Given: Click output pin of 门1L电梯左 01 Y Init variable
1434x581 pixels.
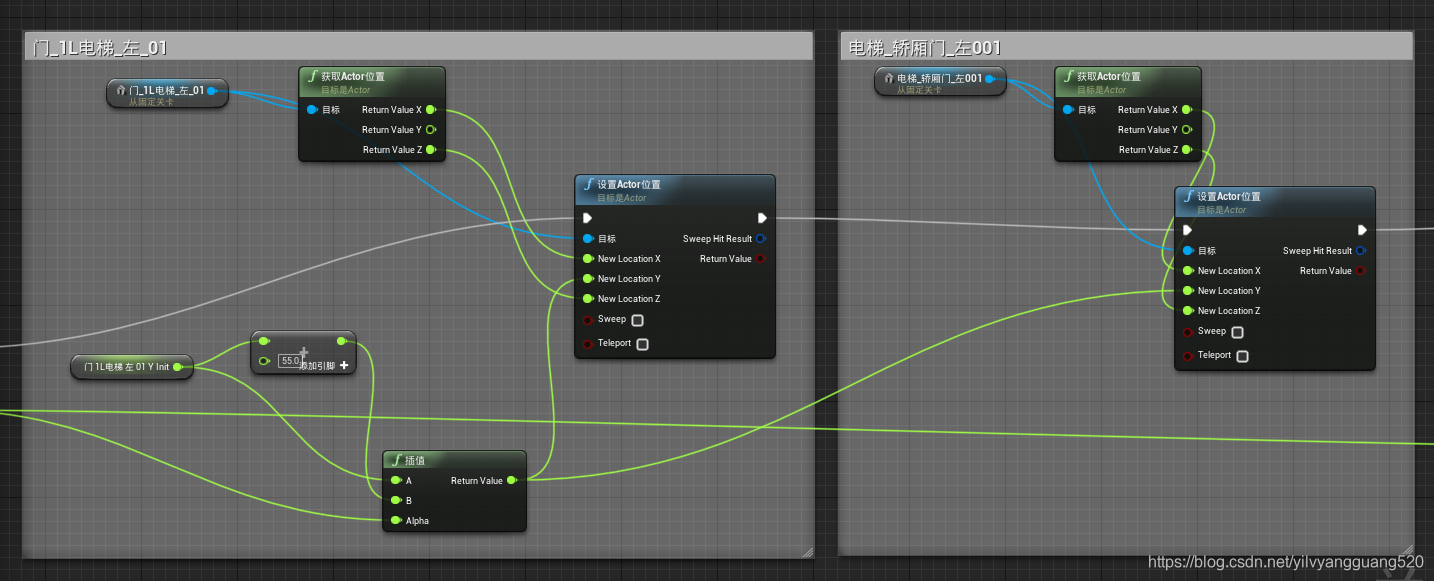Looking at the screenshot, I should [x=178, y=367].
